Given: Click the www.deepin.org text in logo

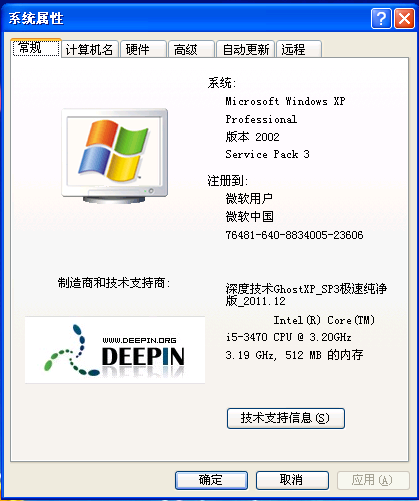Looking at the screenshot, I should (x=139, y=340).
